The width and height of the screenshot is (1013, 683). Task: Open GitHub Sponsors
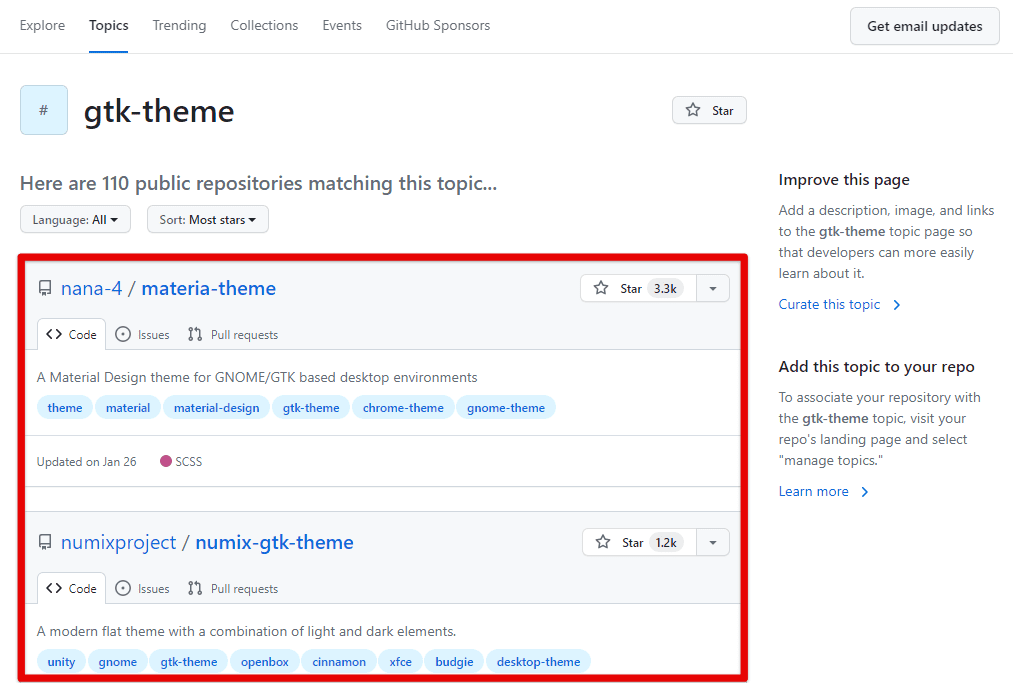(x=438, y=25)
